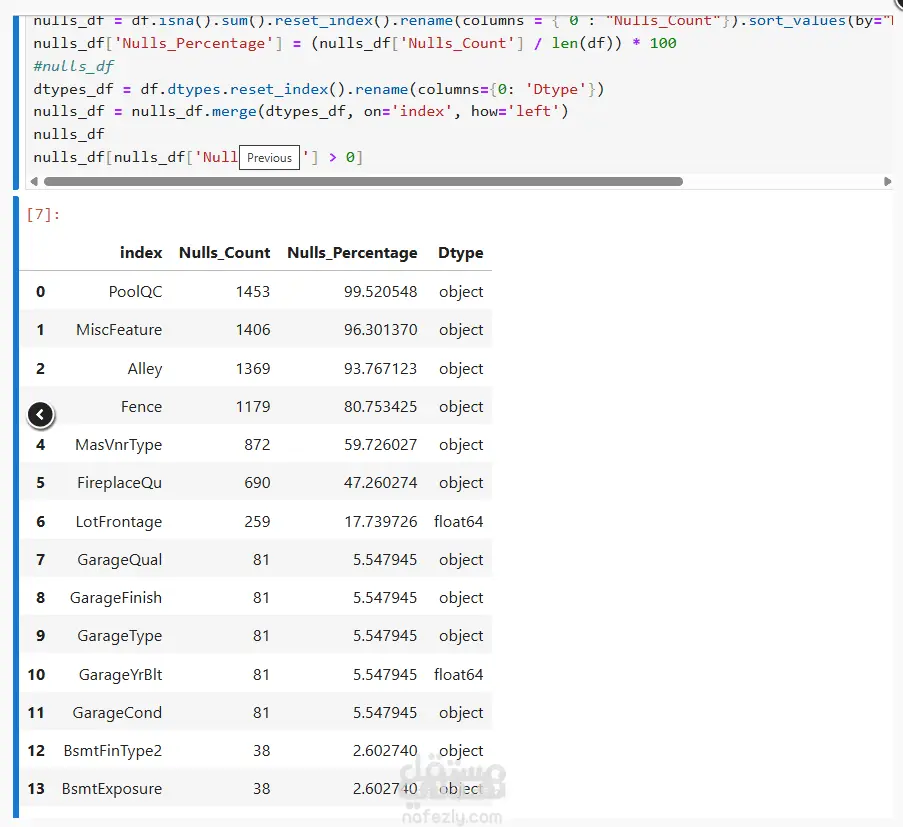Image resolution: width=903 pixels, height=827 pixels.
Task: Click the object dtype in the PoolQC row
Action: click(461, 292)
